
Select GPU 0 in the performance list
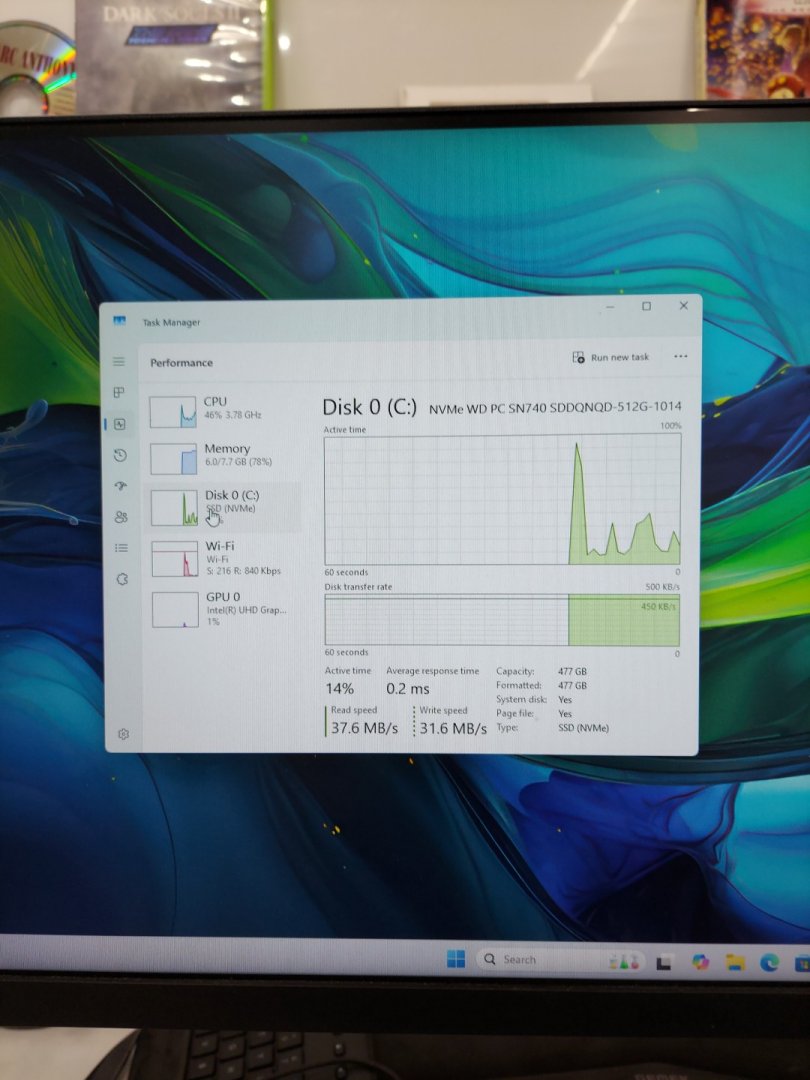click(222, 607)
